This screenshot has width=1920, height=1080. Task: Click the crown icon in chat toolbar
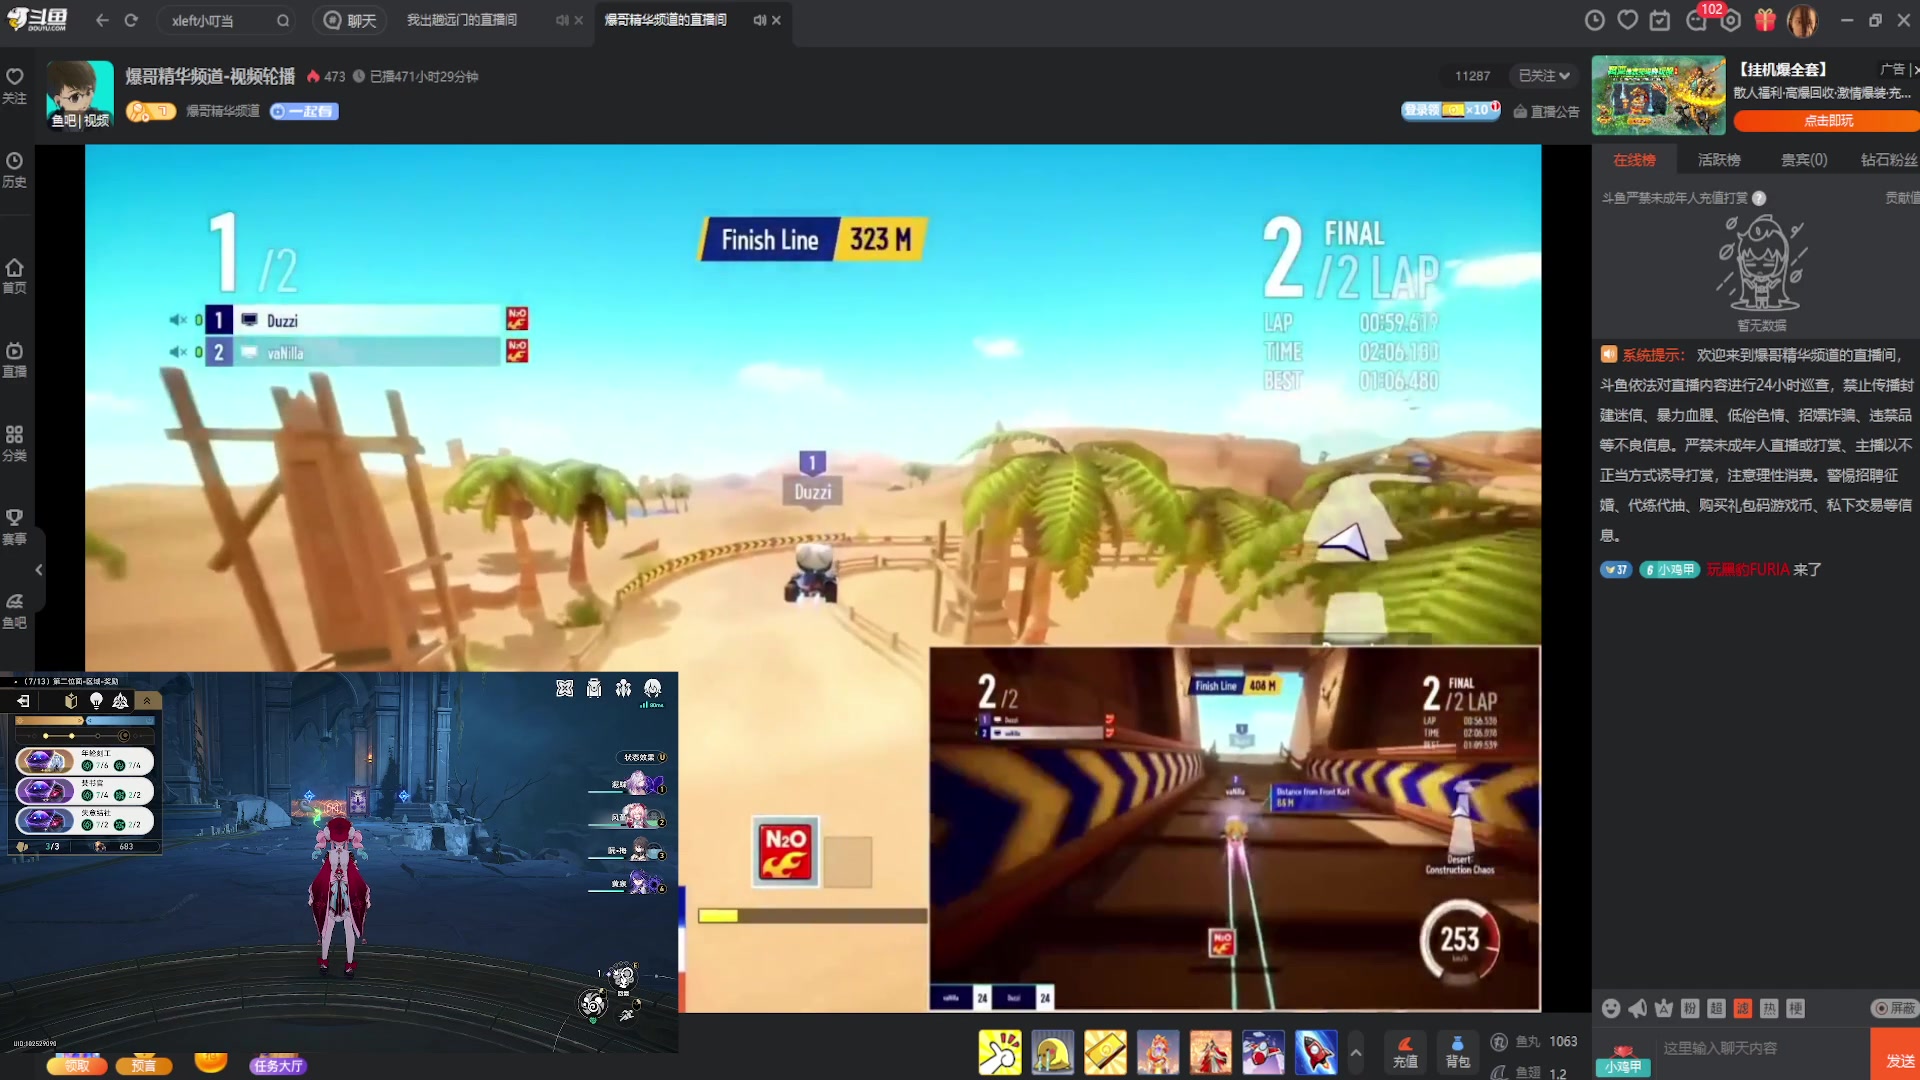[1664, 1008]
